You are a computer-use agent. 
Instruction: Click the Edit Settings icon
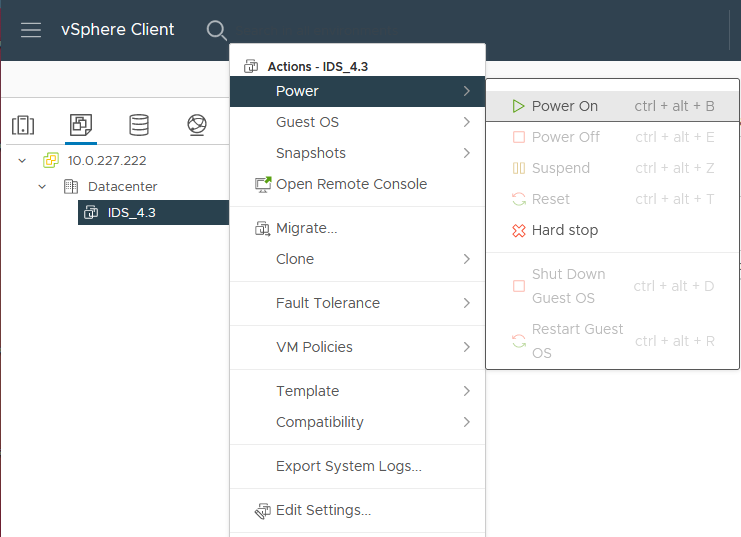click(x=263, y=511)
